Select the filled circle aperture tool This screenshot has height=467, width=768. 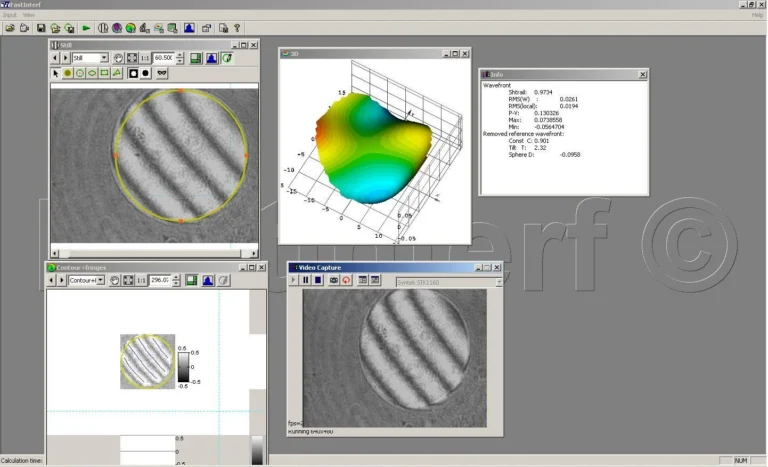click(x=68, y=73)
